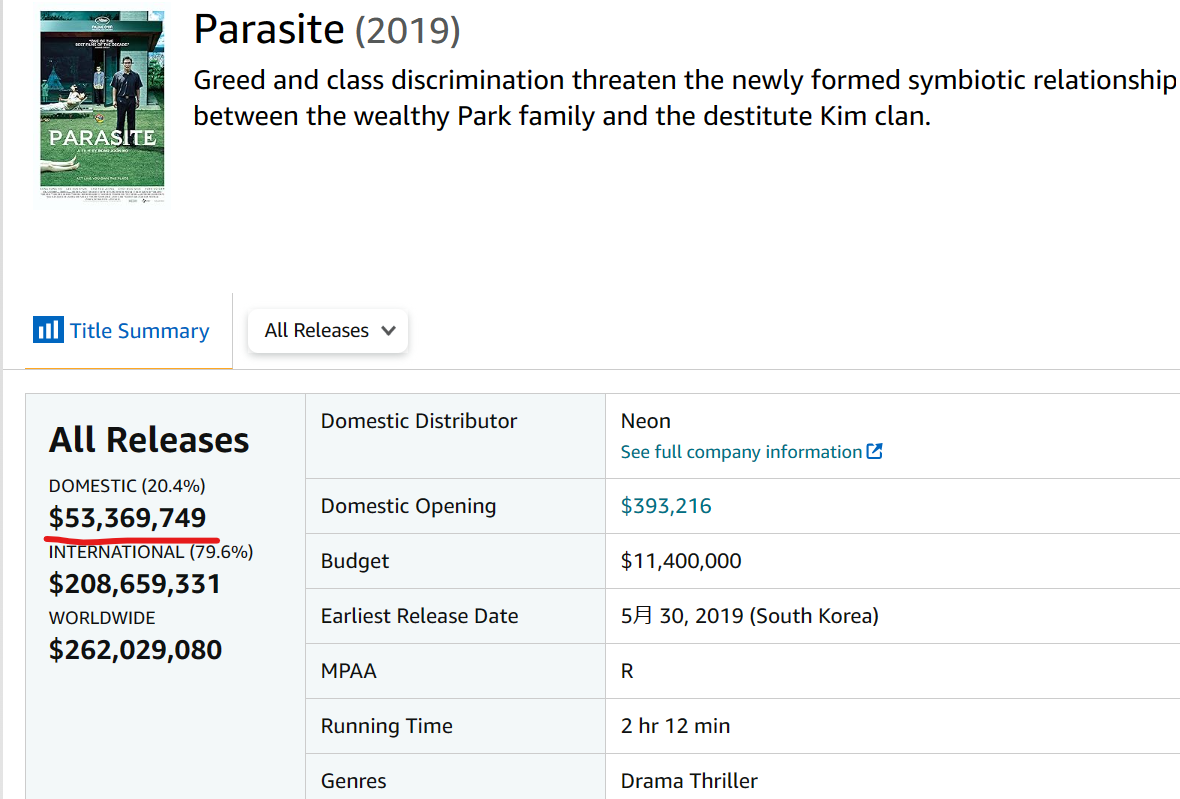
Task: Click the (2019) year next to the title
Action: [x=408, y=31]
